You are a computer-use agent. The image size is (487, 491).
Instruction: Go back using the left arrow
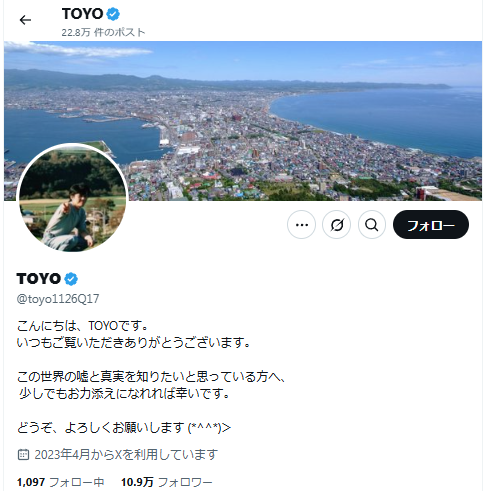pyautogui.click(x=25, y=20)
